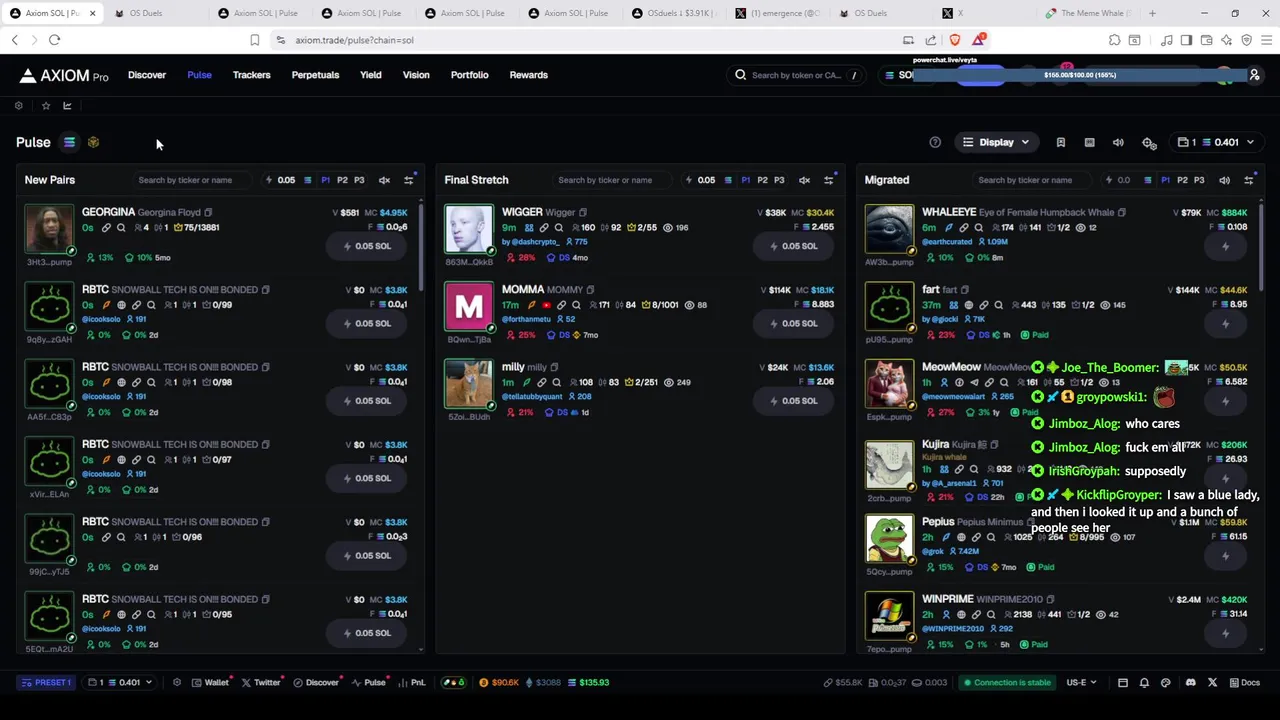Copy GEORGINA token name icon

pyautogui.click(x=208, y=212)
